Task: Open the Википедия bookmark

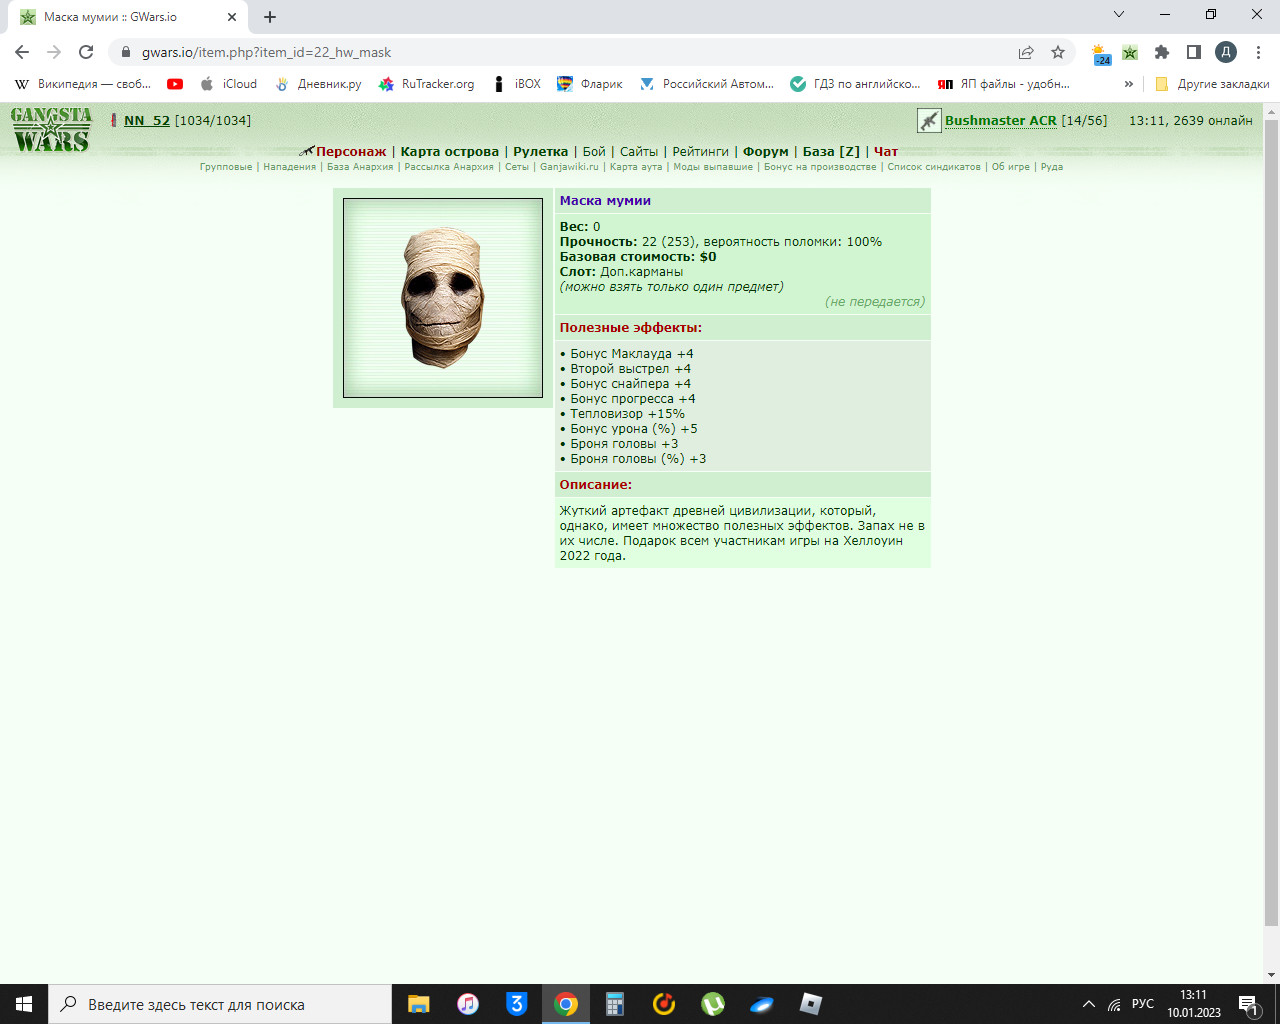Action: tap(82, 84)
